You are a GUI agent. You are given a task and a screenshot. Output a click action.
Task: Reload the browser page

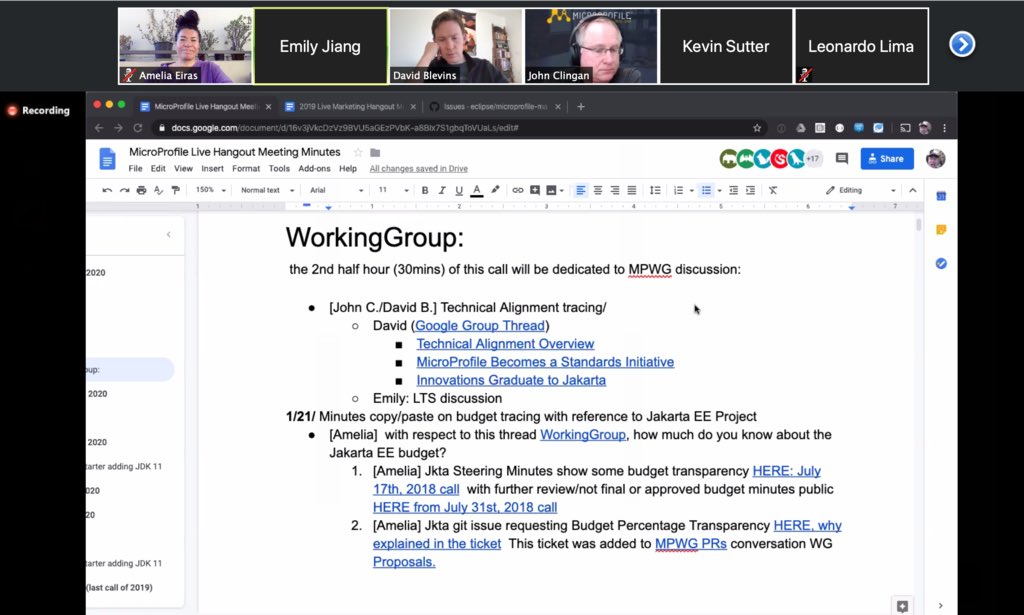pos(138,128)
